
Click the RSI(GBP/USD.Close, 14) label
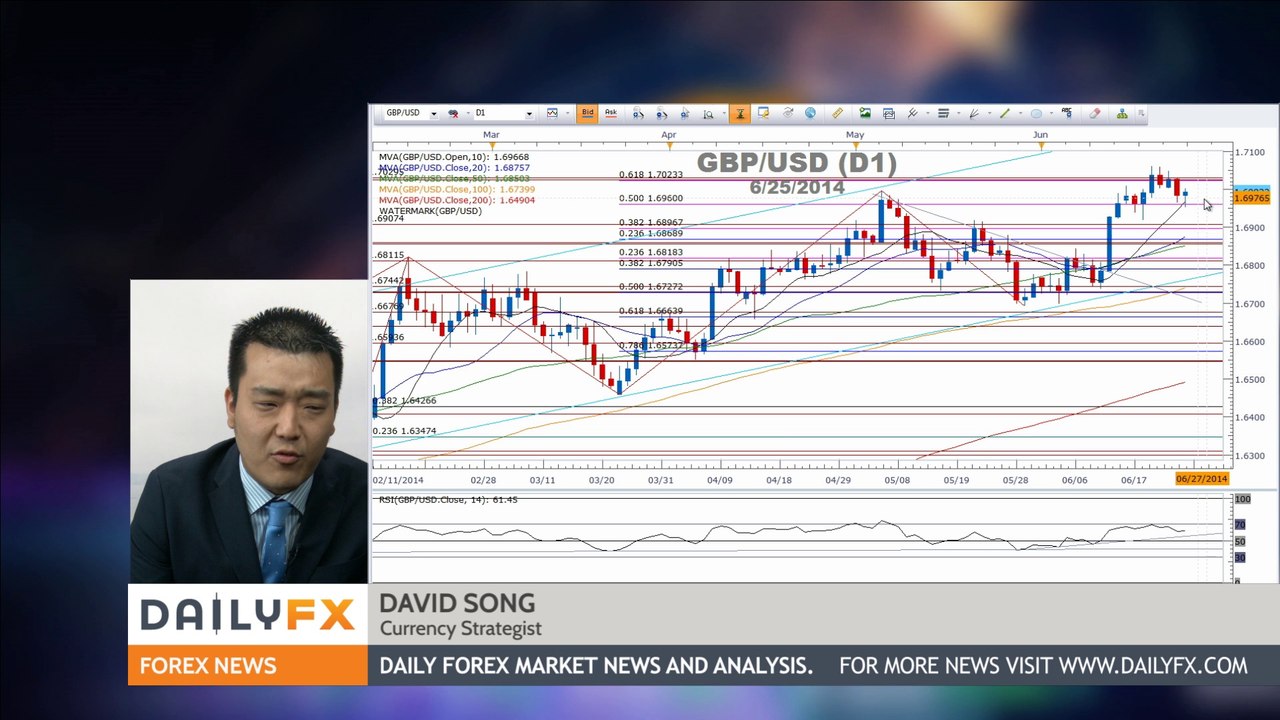(448, 499)
